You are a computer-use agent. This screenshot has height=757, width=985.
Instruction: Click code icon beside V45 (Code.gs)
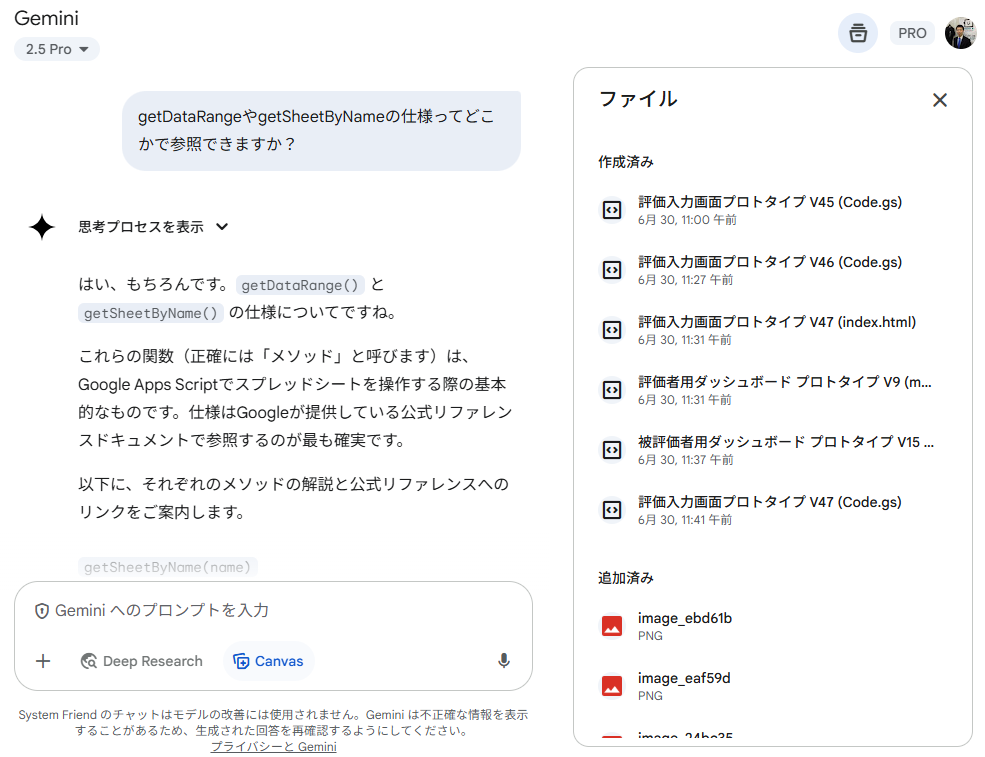[x=612, y=210]
